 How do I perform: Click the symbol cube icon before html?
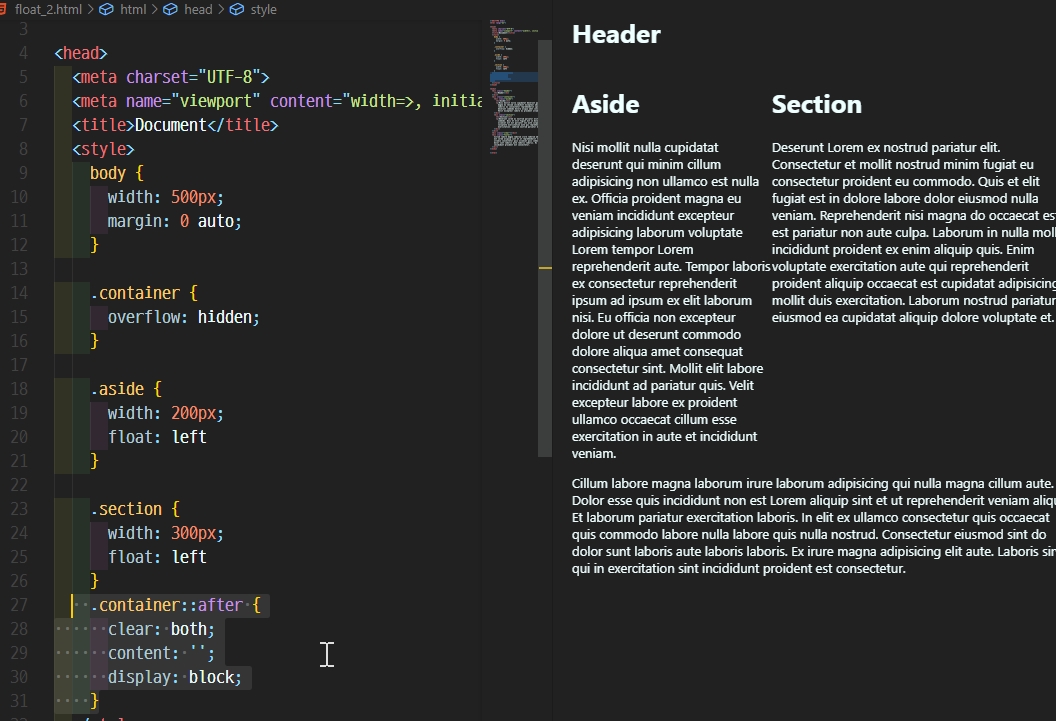(x=106, y=10)
